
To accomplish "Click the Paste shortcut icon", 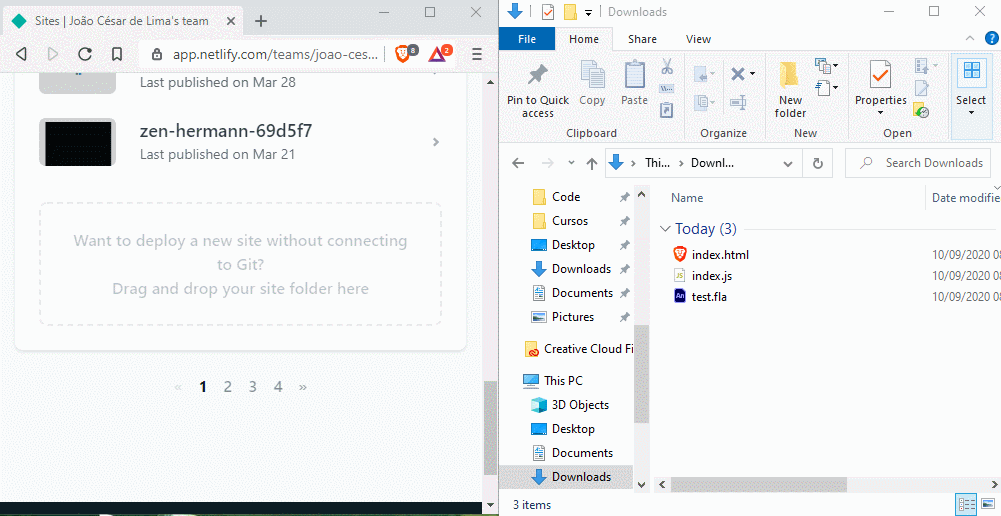I will [x=667, y=110].
